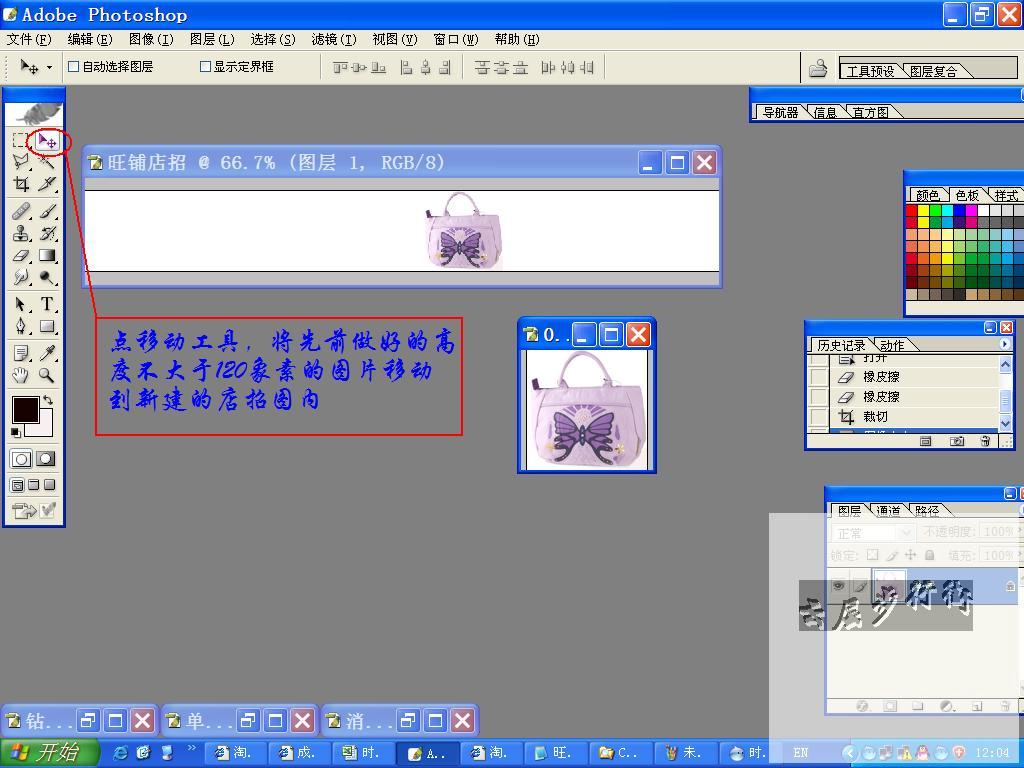
Task: Select the Polygonal Lasso tool
Action: point(20,161)
